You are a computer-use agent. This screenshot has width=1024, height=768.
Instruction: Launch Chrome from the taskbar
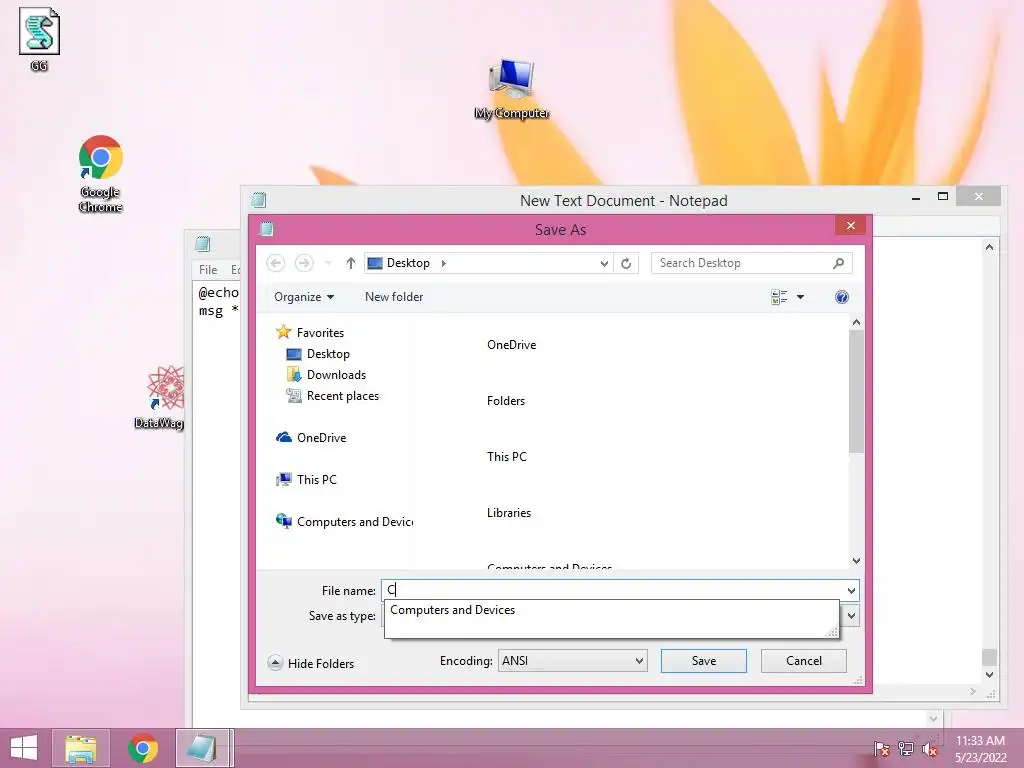click(x=143, y=748)
